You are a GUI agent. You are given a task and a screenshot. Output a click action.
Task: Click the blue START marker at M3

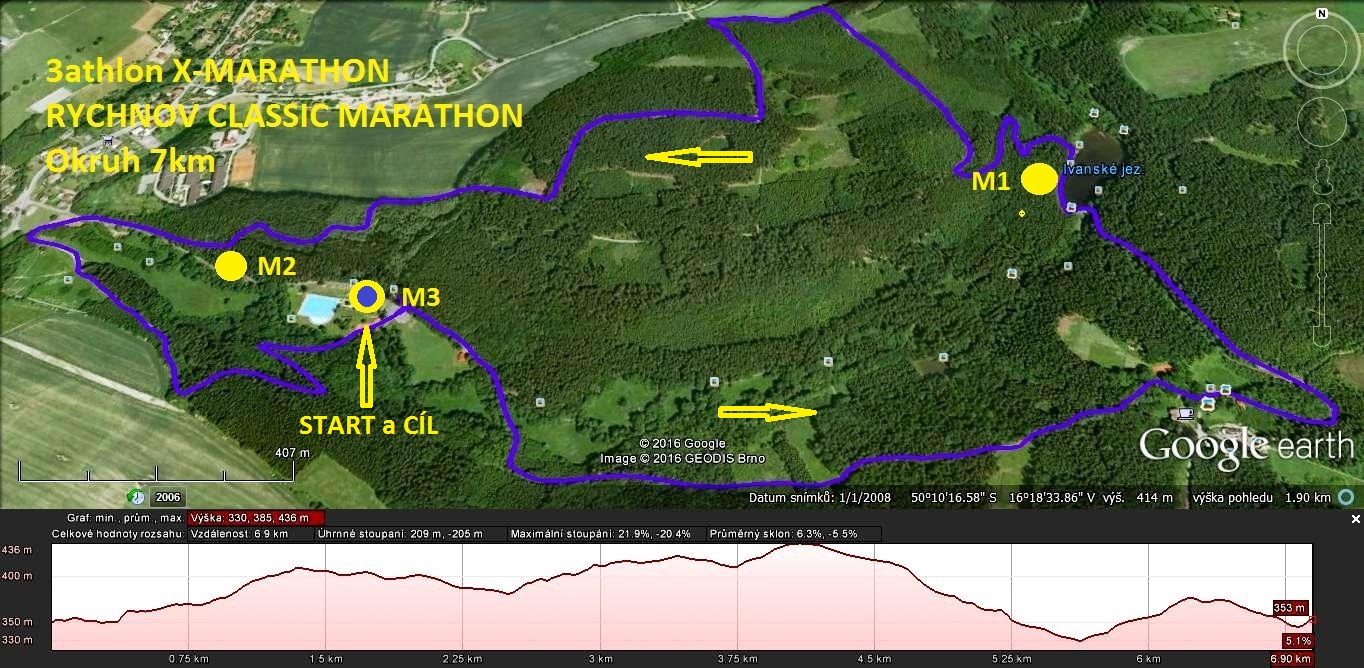[x=368, y=296]
